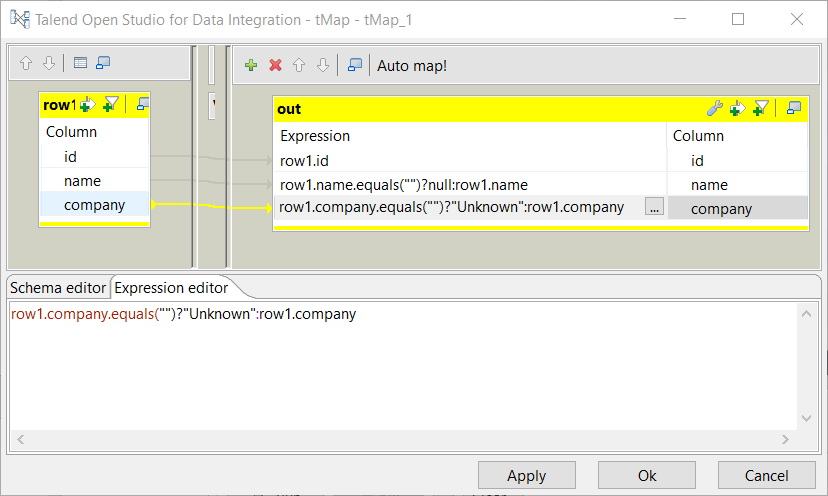Image resolution: width=828 pixels, height=496 pixels.
Task: Click the horizontal scroll left arrow
Action: [x=21, y=439]
